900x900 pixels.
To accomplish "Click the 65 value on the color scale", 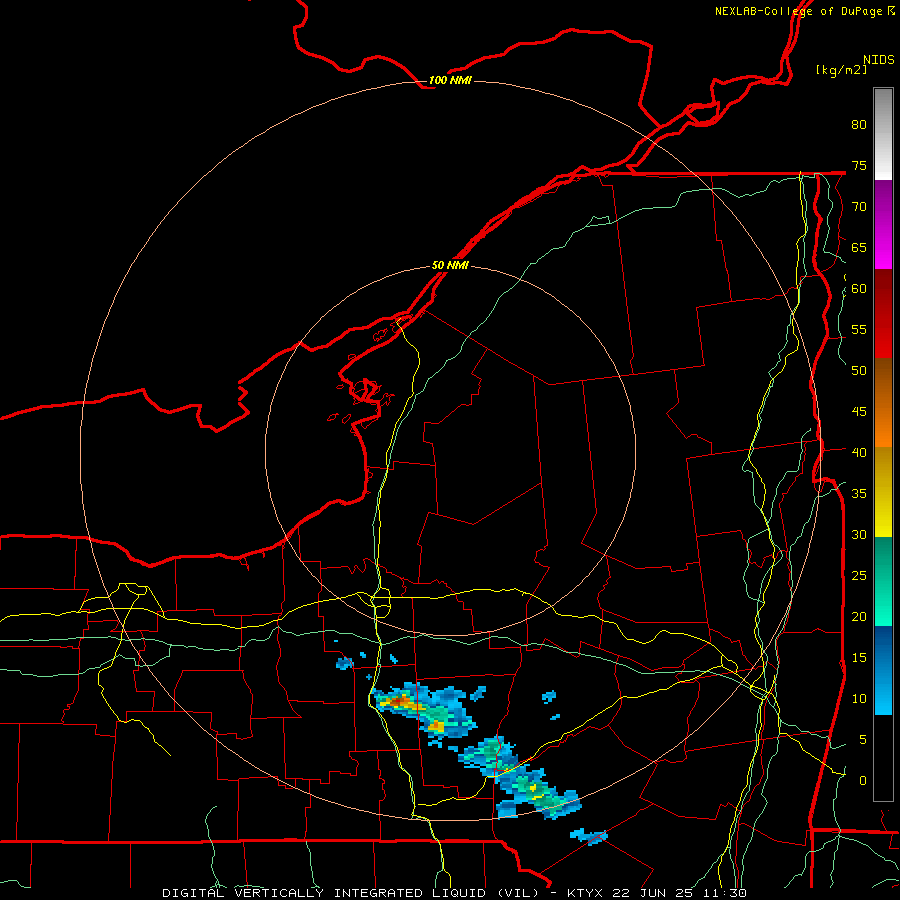I will coord(859,247).
